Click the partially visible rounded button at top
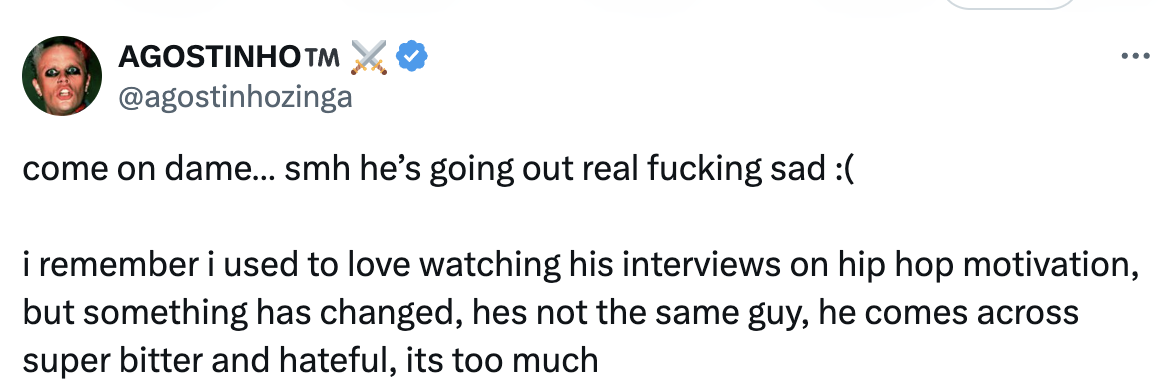1170x382 pixels. tap(1010, 4)
